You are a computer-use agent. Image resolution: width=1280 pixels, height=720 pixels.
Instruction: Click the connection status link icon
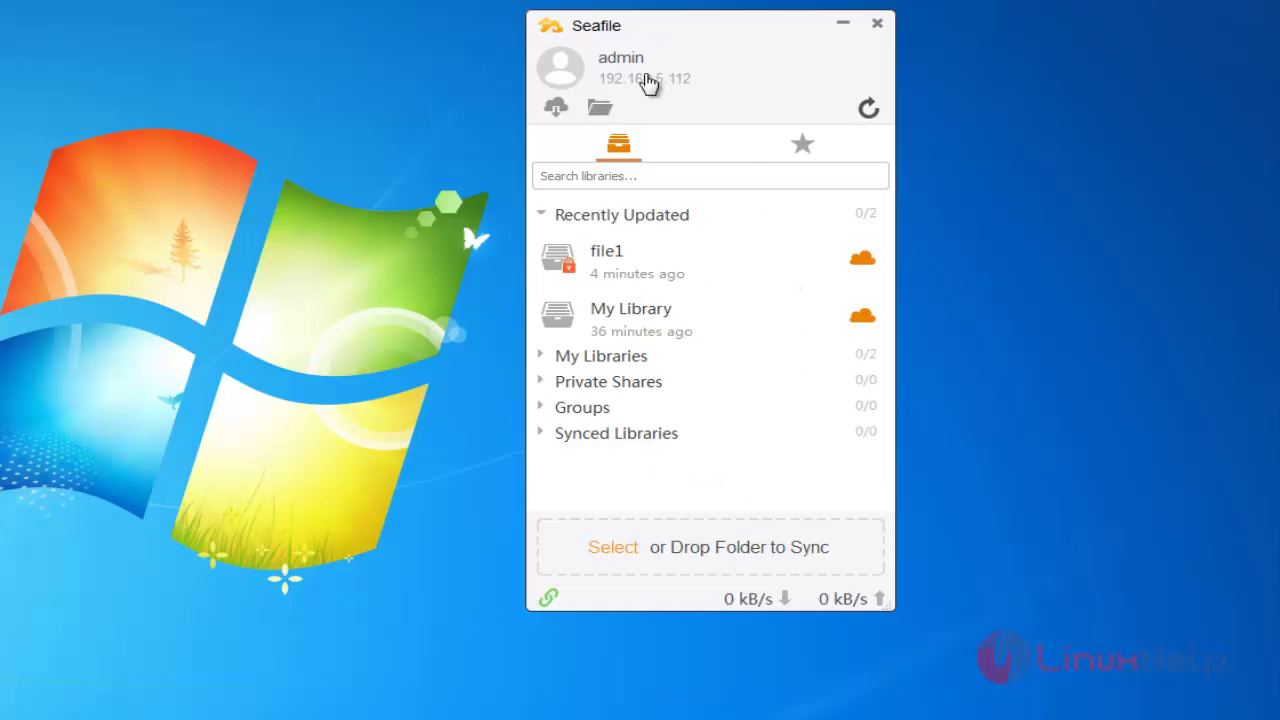[548, 598]
